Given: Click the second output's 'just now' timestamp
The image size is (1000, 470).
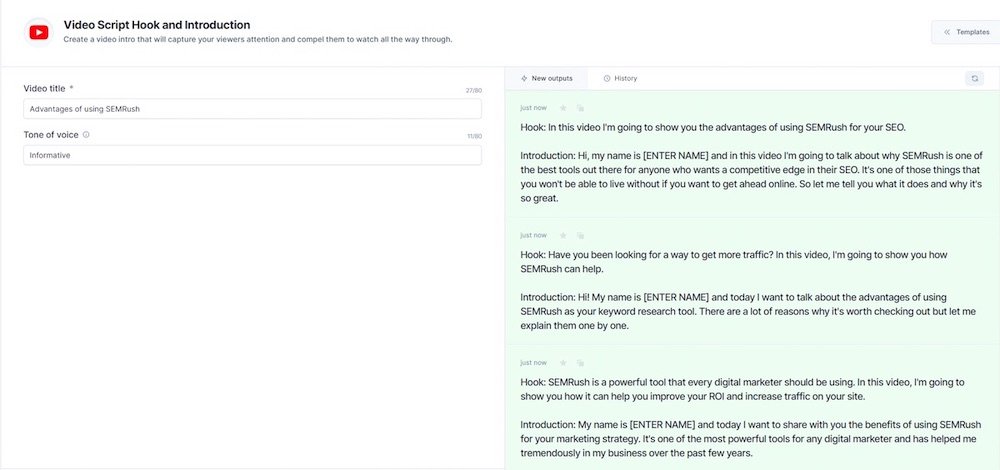Looking at the screenshot, I should coord(533,235).
